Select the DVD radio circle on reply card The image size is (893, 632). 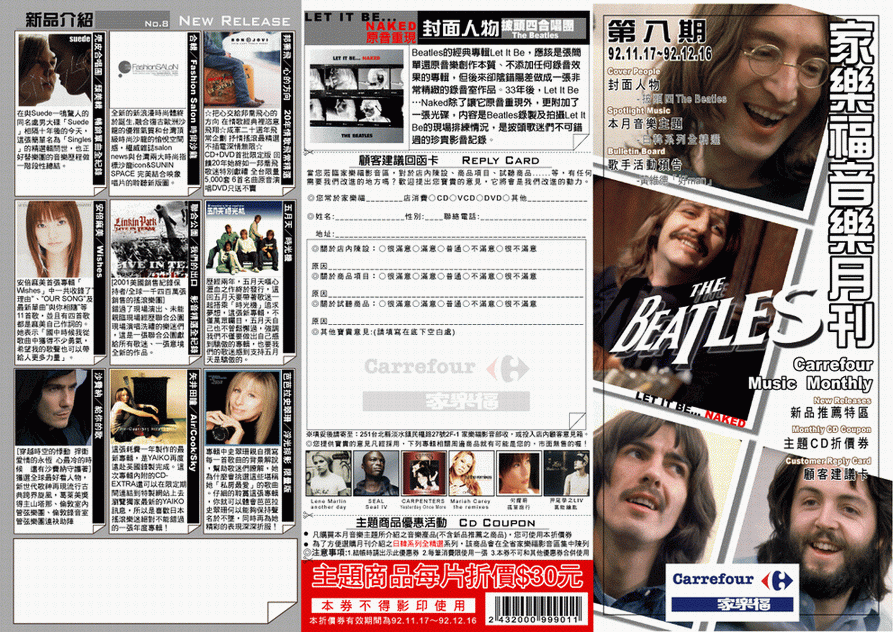click(x=479, y=198)
